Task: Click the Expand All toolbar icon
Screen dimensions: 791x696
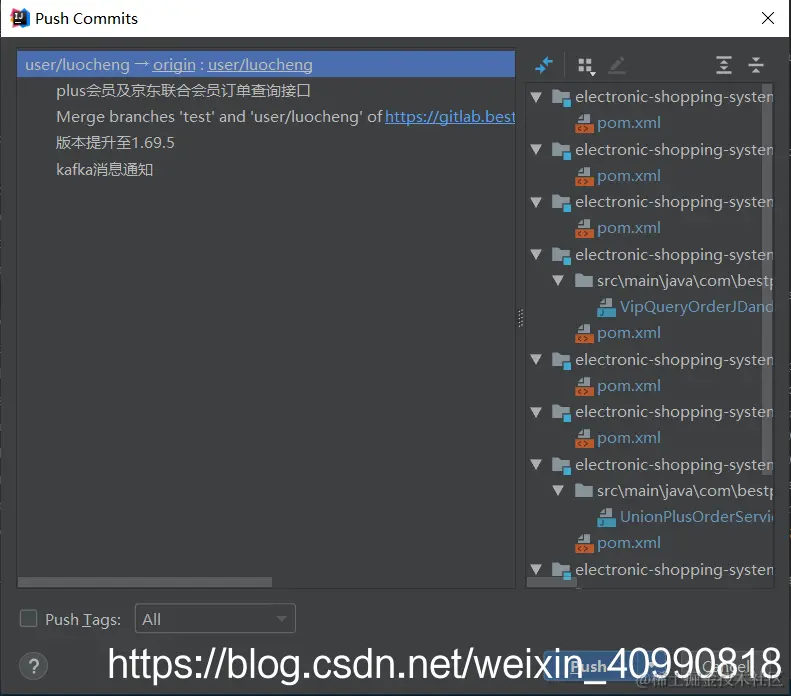Action: coord(724,65)
